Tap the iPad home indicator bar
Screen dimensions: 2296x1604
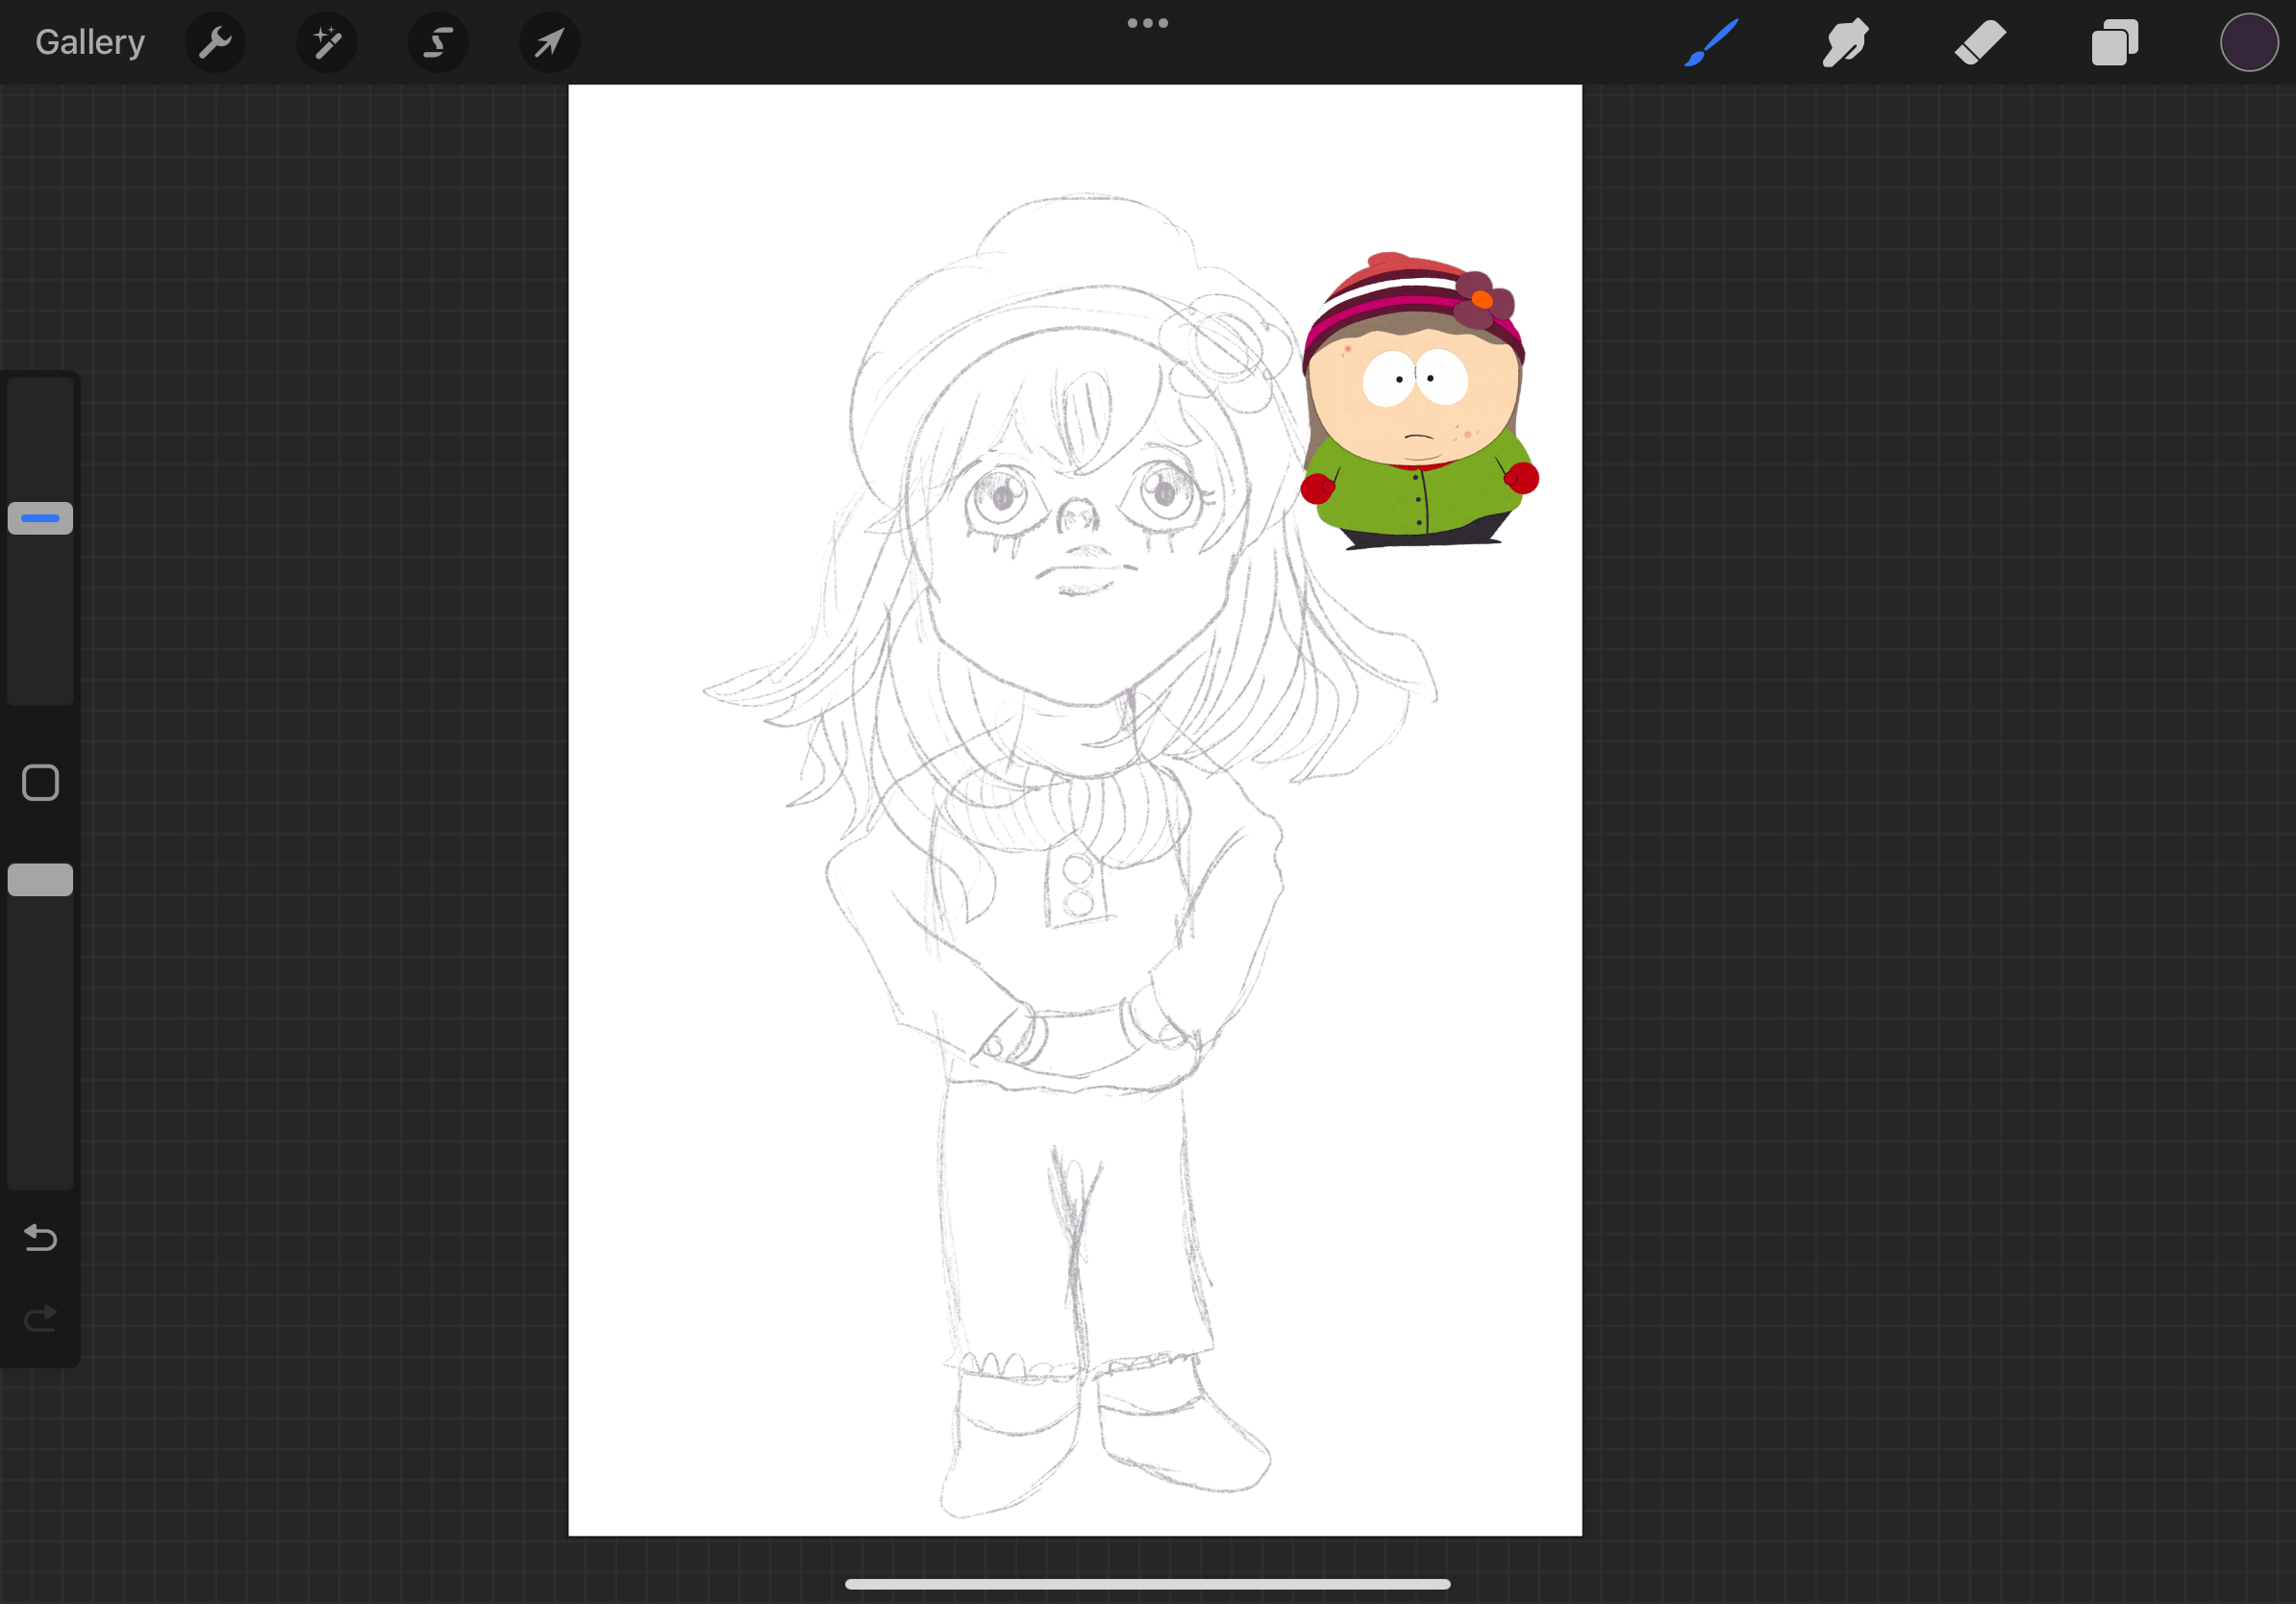pyautogui.click(x=1147, y=1584)
